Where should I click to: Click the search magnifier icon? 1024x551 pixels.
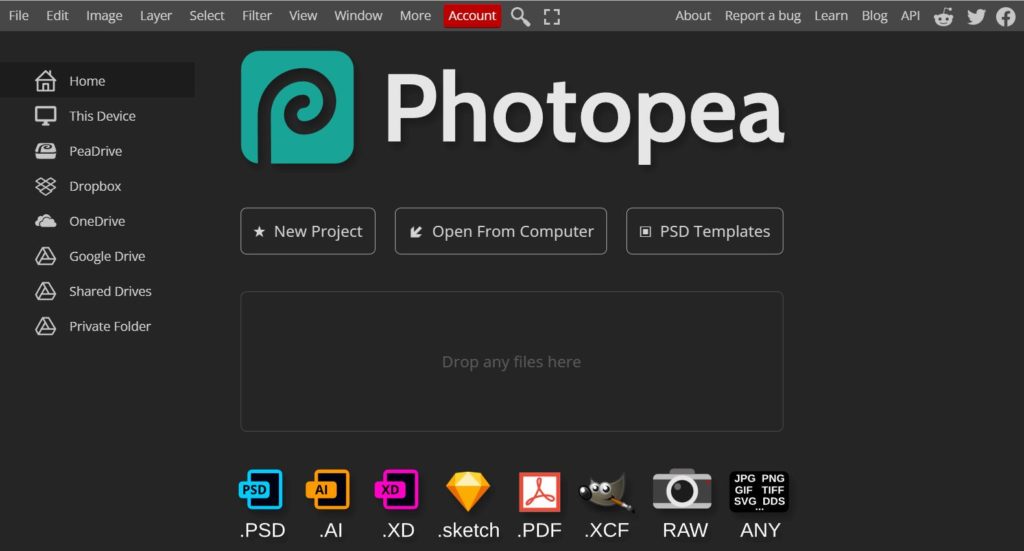[x=520, y=16]
